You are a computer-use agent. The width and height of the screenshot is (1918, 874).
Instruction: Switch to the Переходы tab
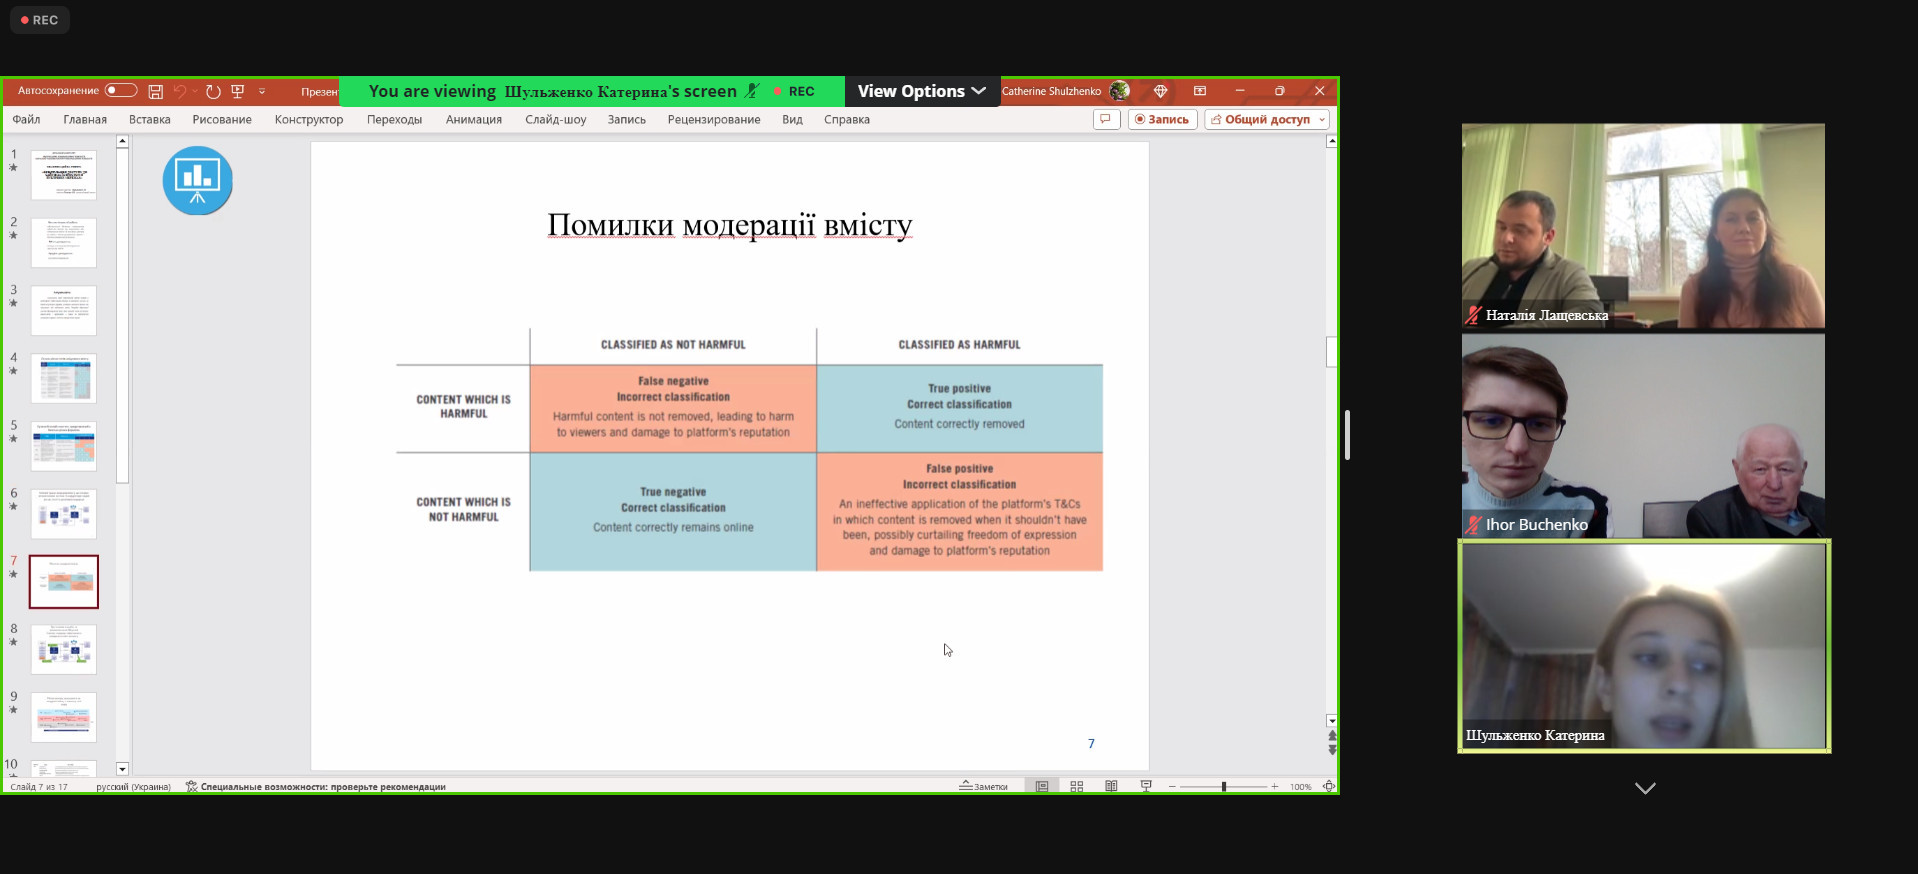pos(394,119)
